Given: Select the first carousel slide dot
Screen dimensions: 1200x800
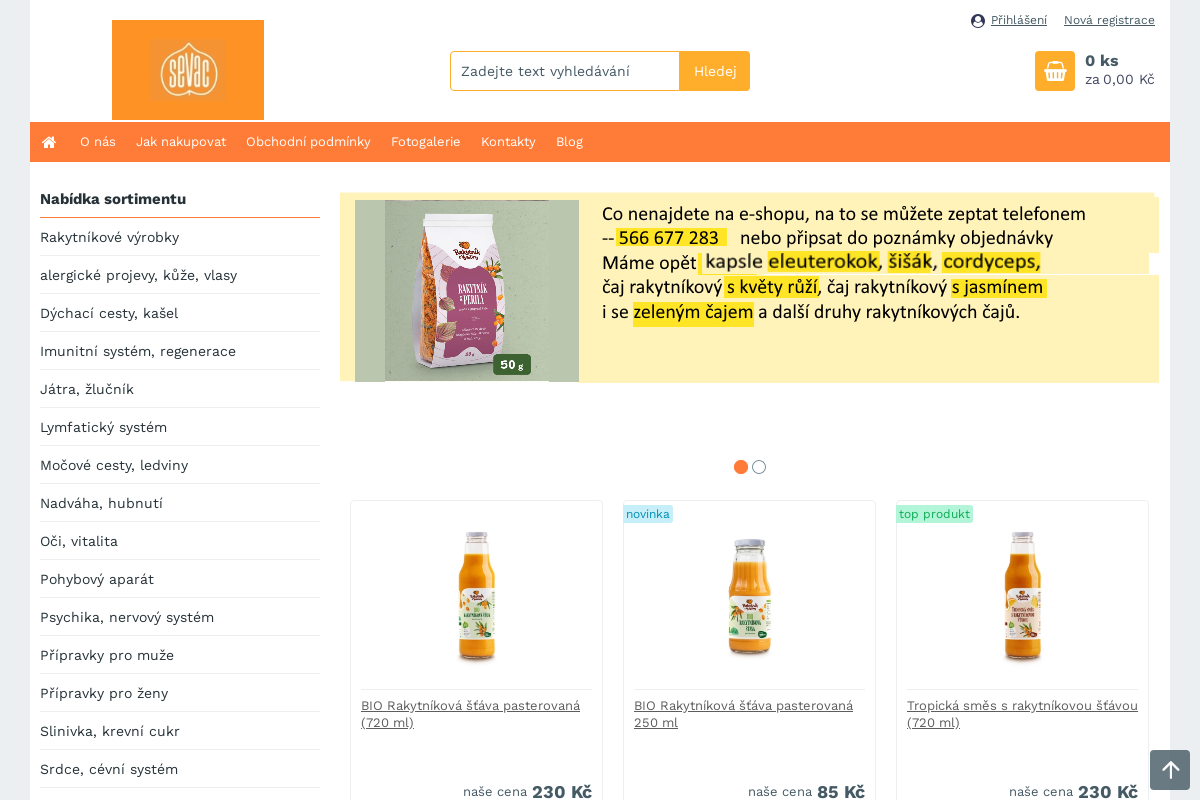Looking at the screenshot, I should tap(741, 467).
